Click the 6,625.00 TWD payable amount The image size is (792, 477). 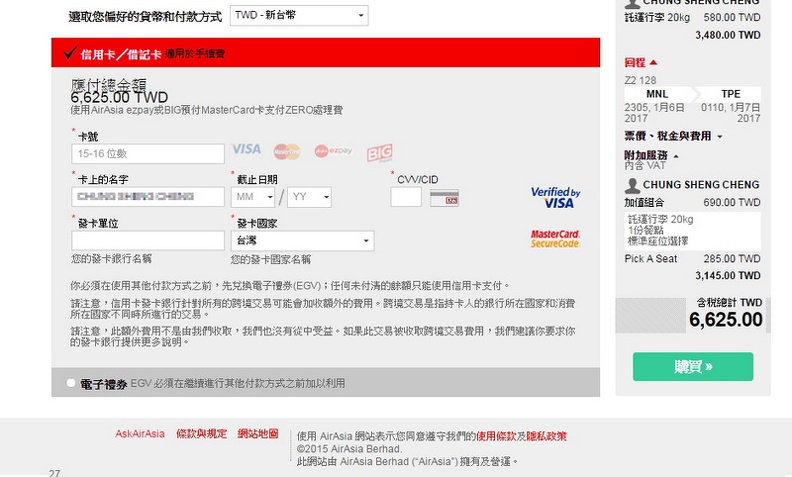(119, 97)
